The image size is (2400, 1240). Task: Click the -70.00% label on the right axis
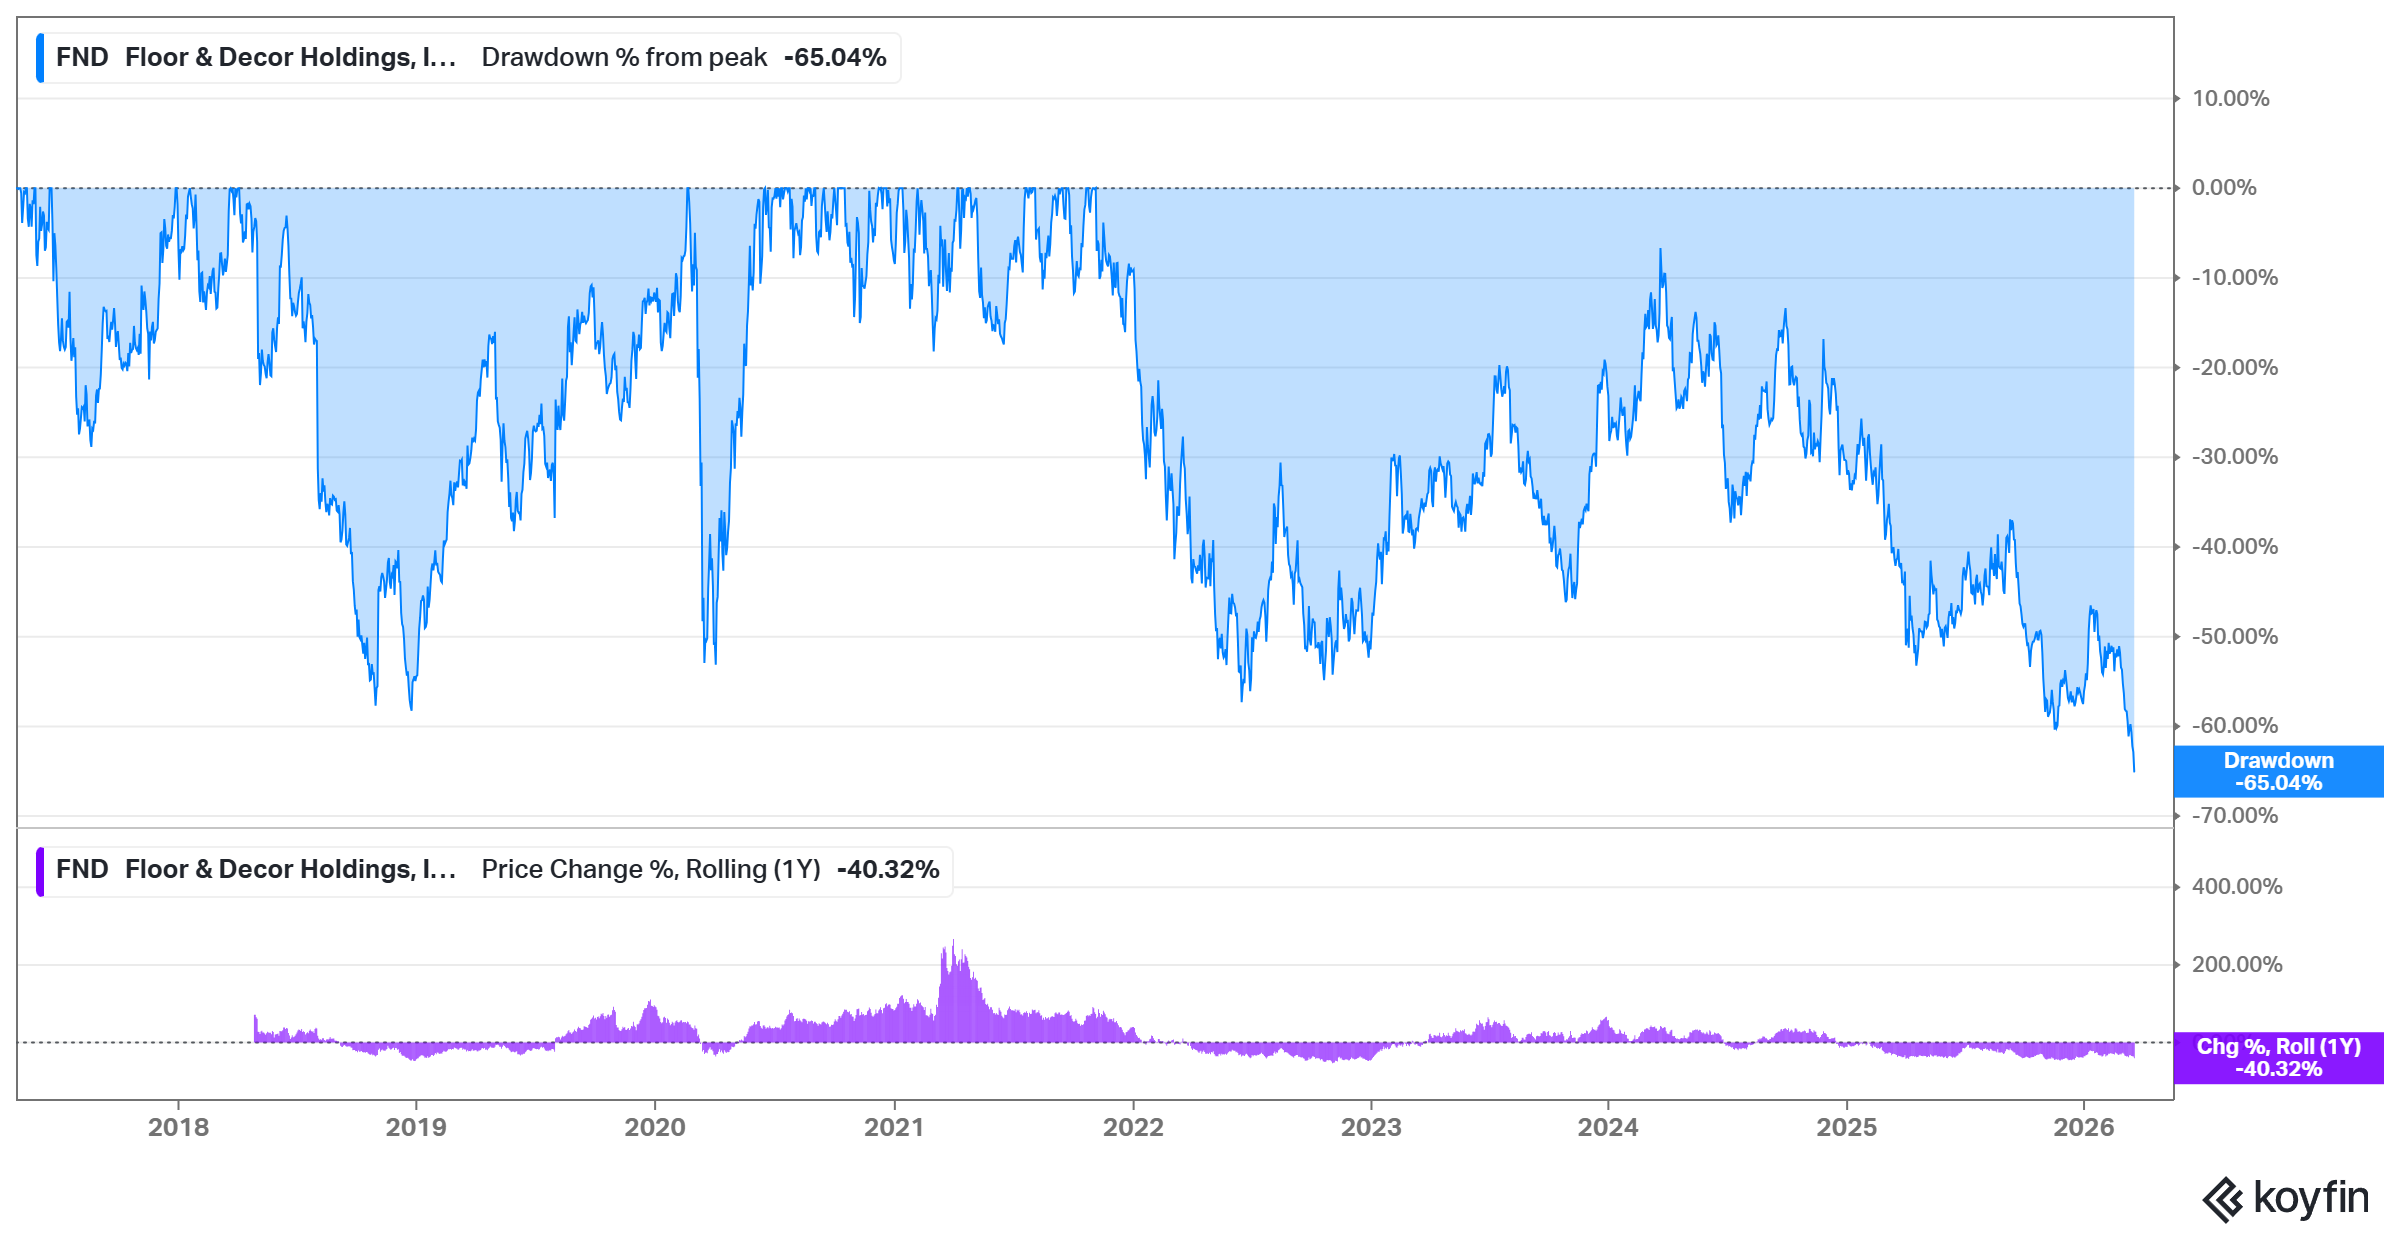tap(2234, 816)
